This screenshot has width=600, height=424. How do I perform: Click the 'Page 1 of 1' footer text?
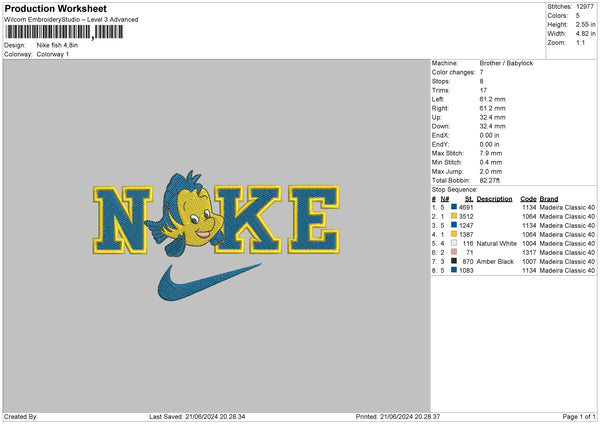point(579,416)
